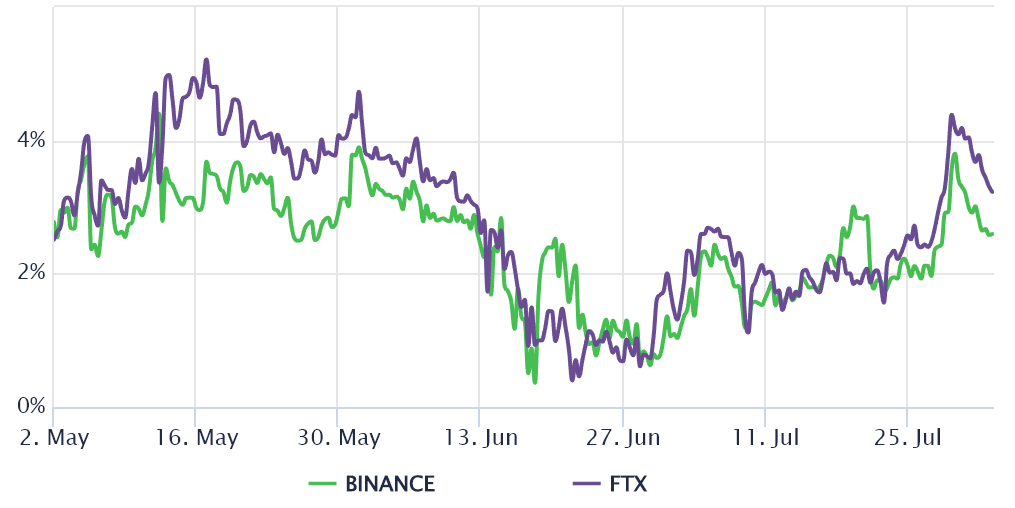Click the 4% y-axis label
The width and height of the screenshot is (1015, 508).
tap(34, 142)
